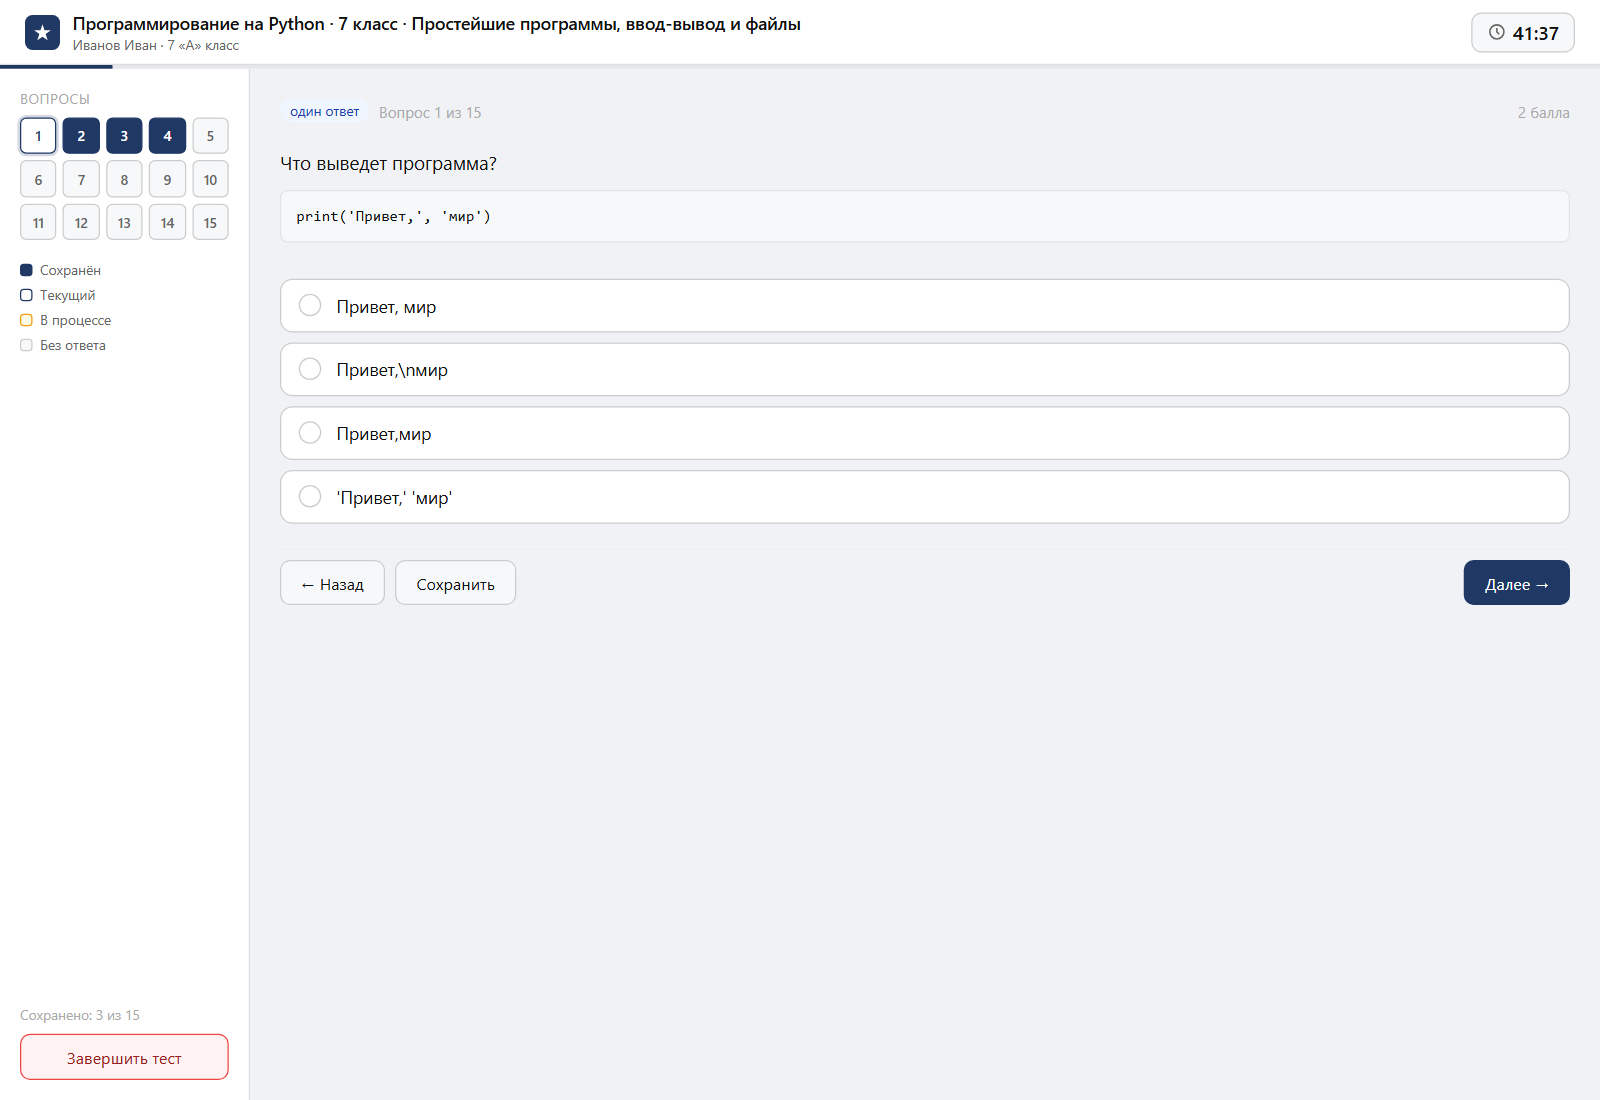Choose the option 'Привет,\nмир'
The height and width of the screenshot is (1100, 1600).
click(x=924, y=370)
